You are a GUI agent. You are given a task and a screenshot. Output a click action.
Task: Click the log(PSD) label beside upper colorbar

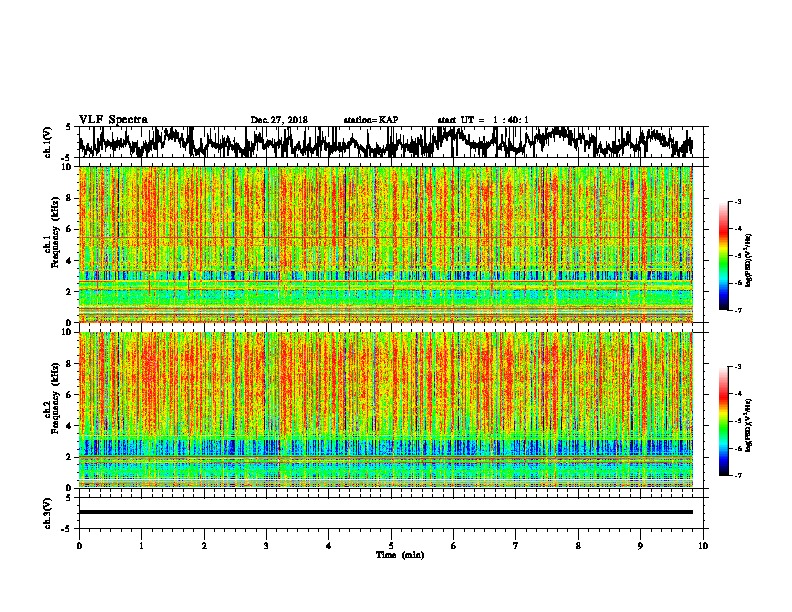(748, 260)
